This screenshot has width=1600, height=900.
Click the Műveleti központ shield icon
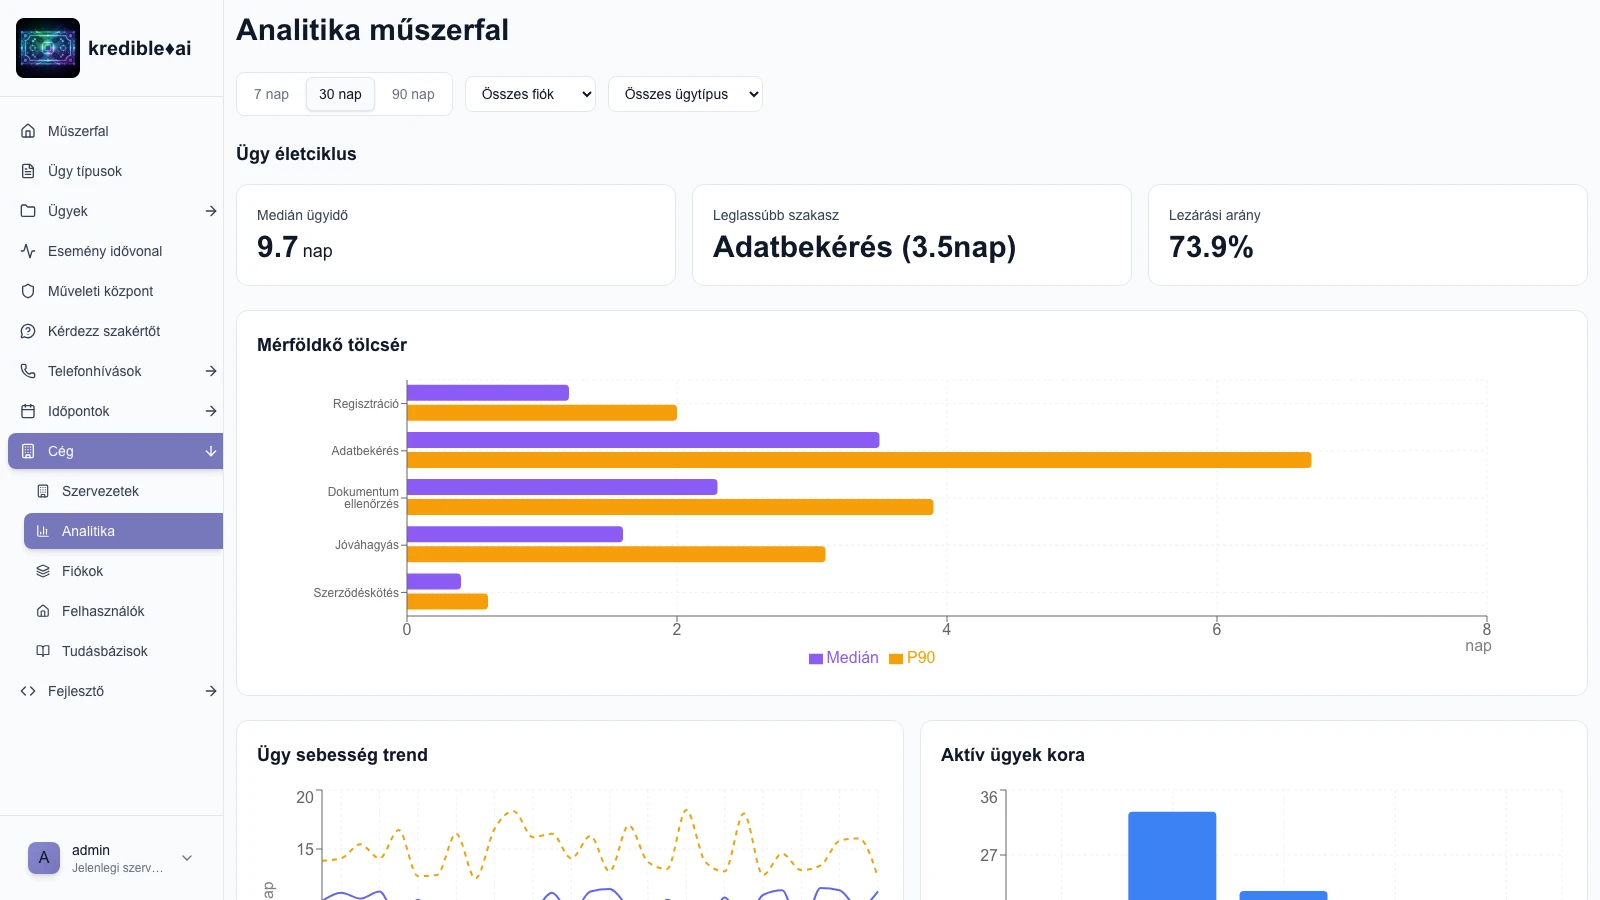(28, 291)
